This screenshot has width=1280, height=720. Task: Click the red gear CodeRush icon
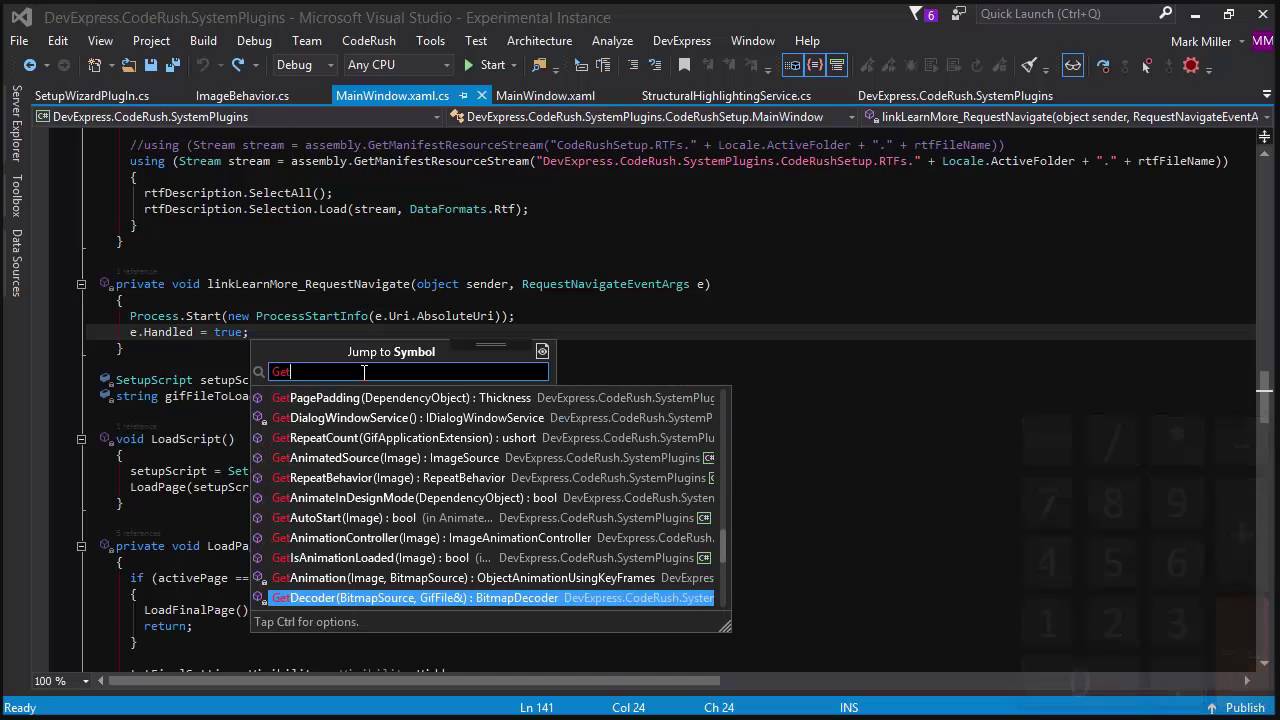pos(1191,65)
